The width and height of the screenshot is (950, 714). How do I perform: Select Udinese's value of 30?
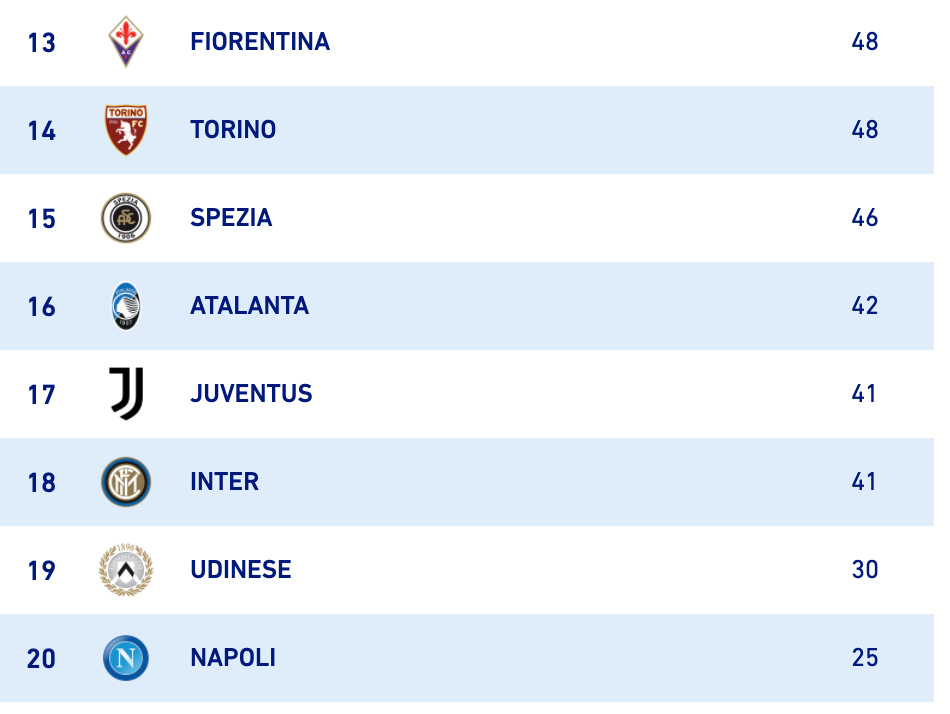click(x=865, y=570)
